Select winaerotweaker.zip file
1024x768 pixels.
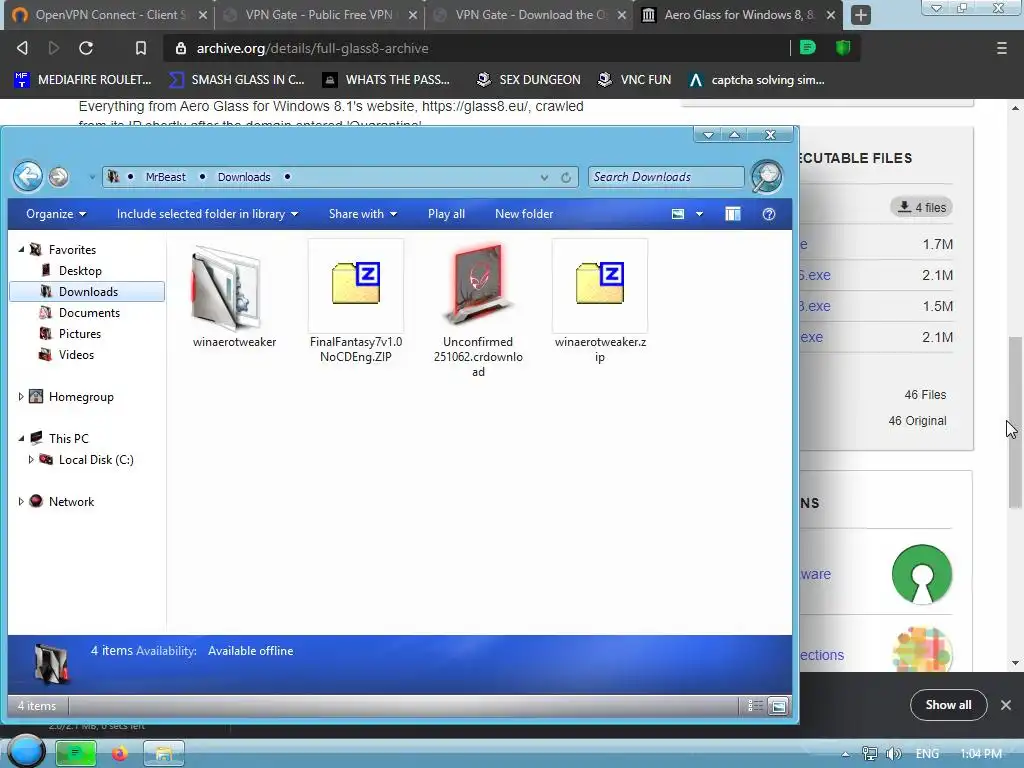click(x=600, y=302)
